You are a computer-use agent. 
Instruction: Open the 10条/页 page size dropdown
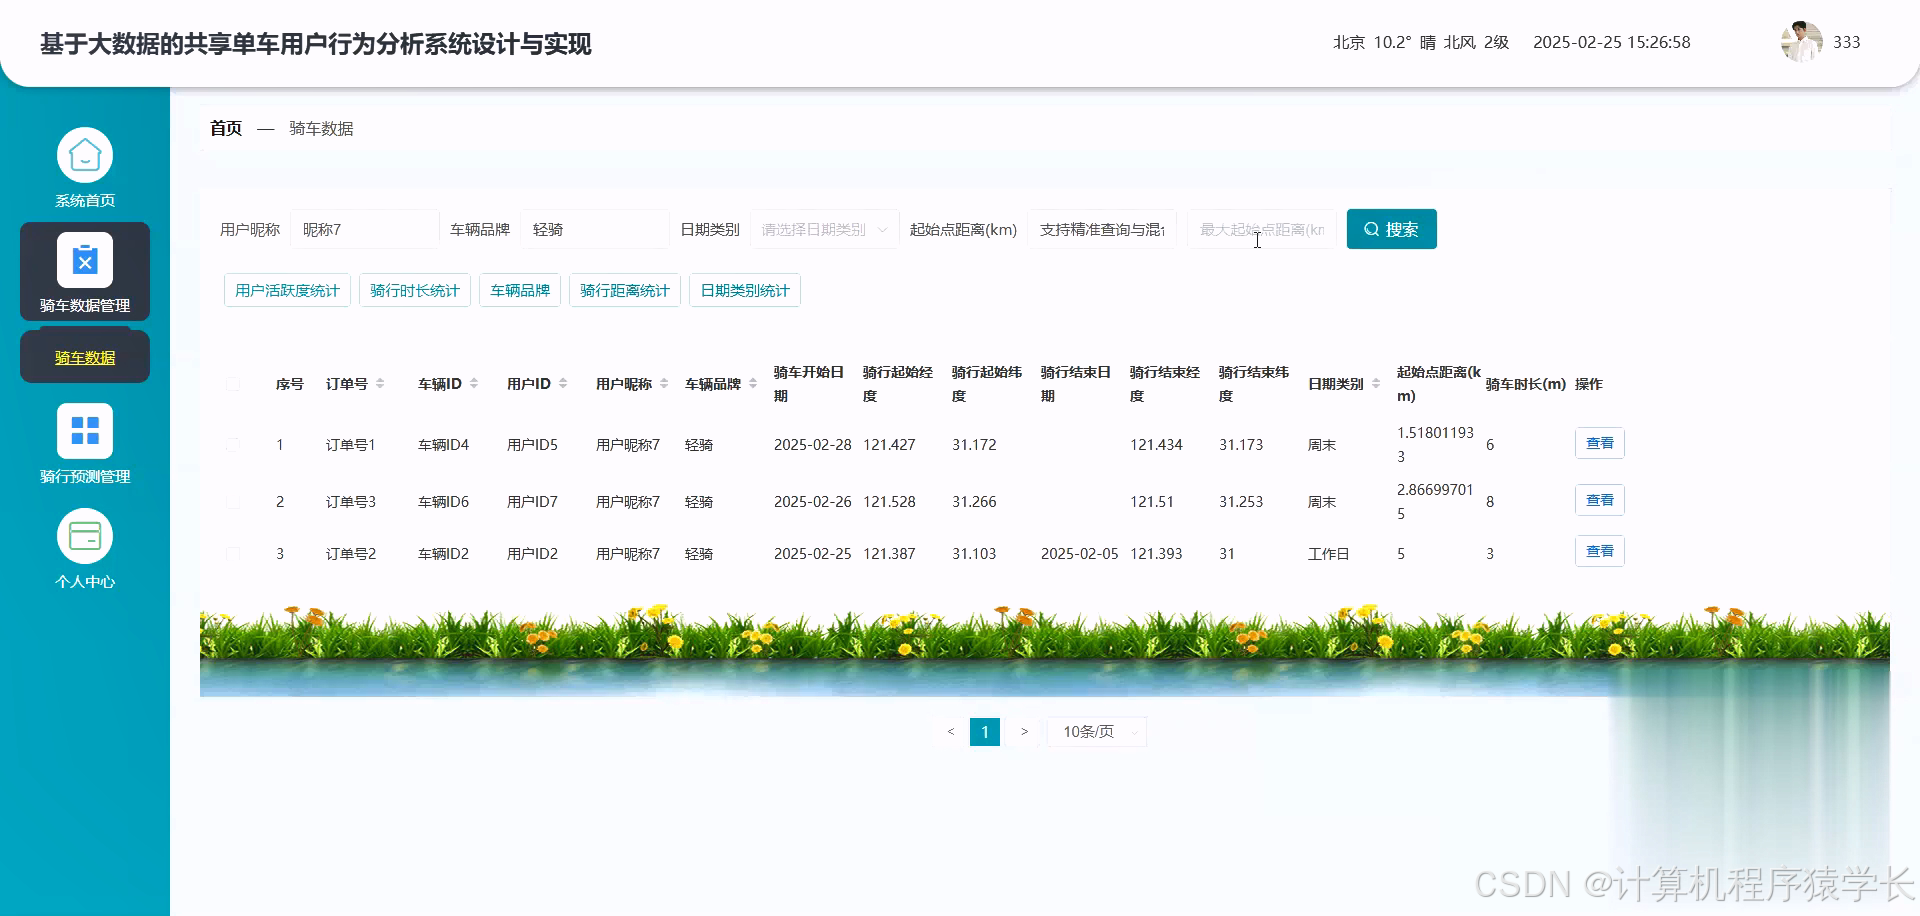pos(1096,731)
